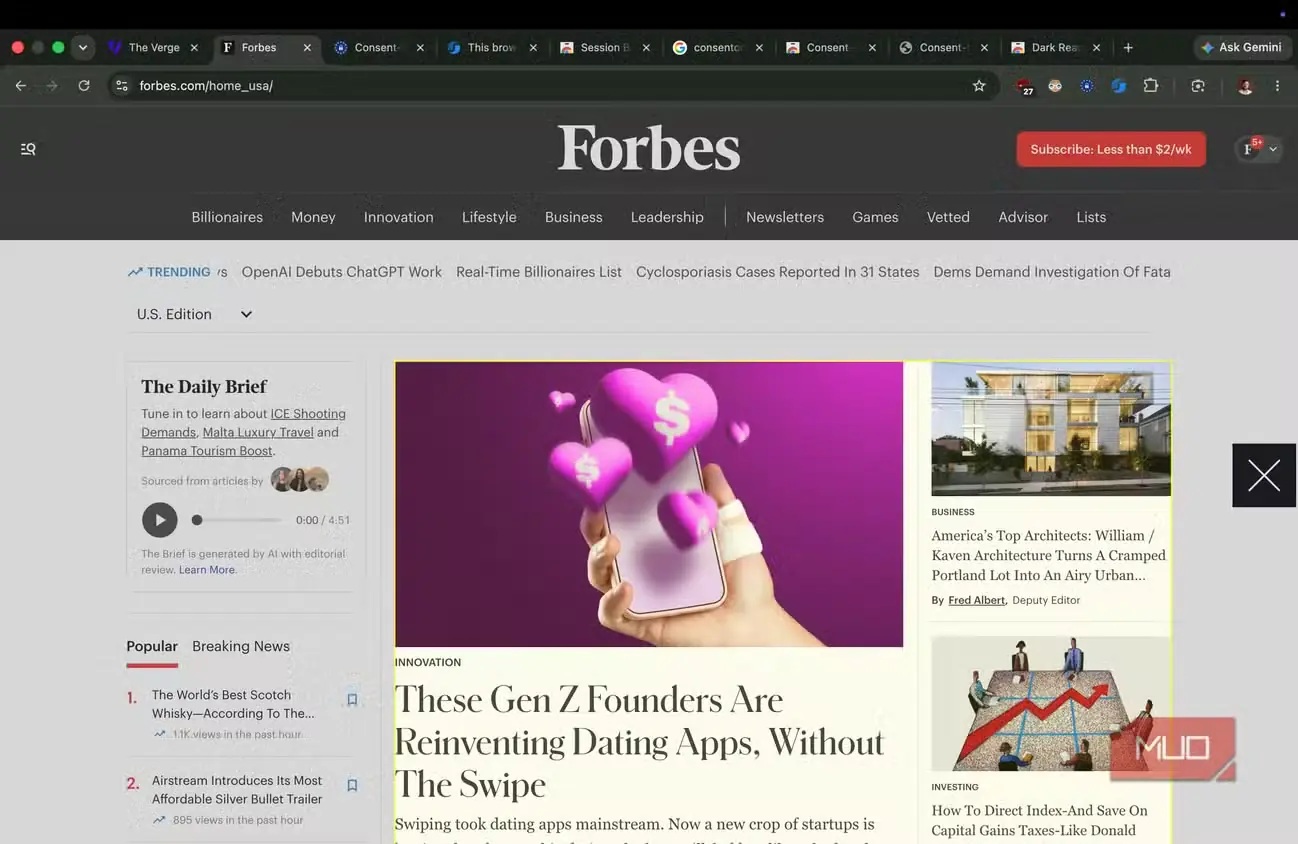1298x844 pixels.
Task: Close the overlay with the X button
Action: (1264, 476)
